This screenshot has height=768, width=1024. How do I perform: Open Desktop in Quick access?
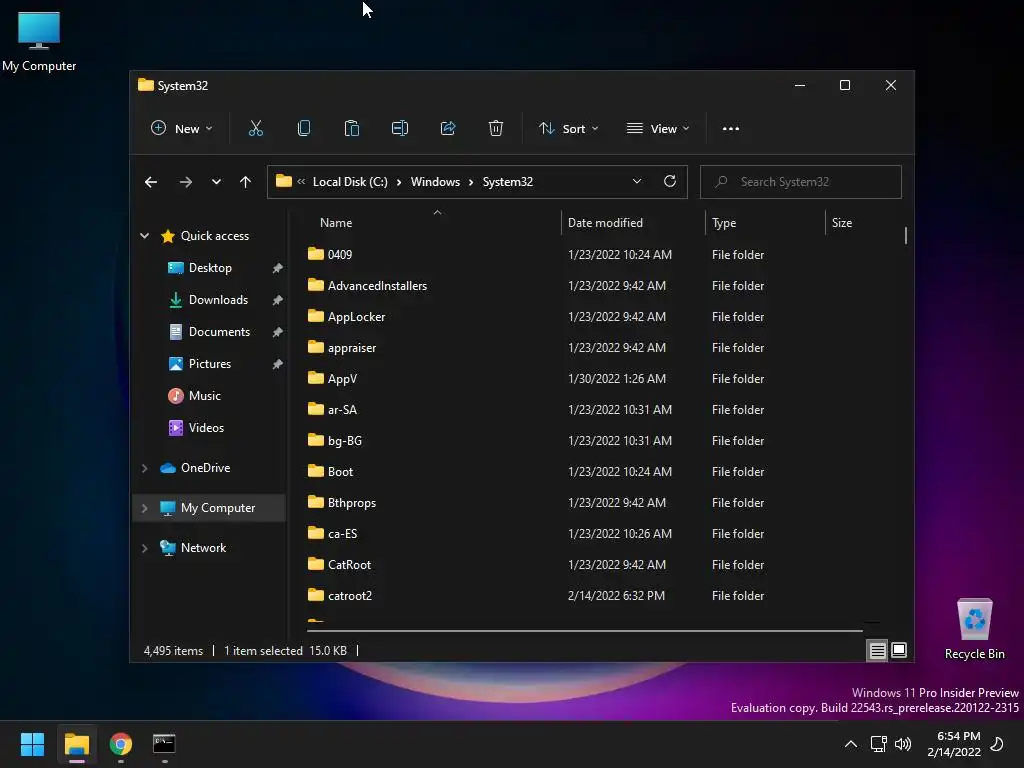210,268
